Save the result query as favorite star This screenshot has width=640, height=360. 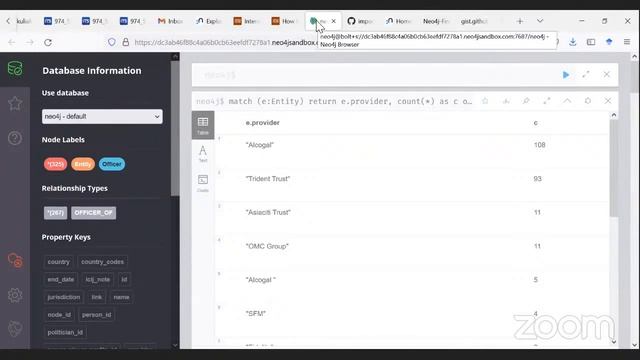[485, 101]
